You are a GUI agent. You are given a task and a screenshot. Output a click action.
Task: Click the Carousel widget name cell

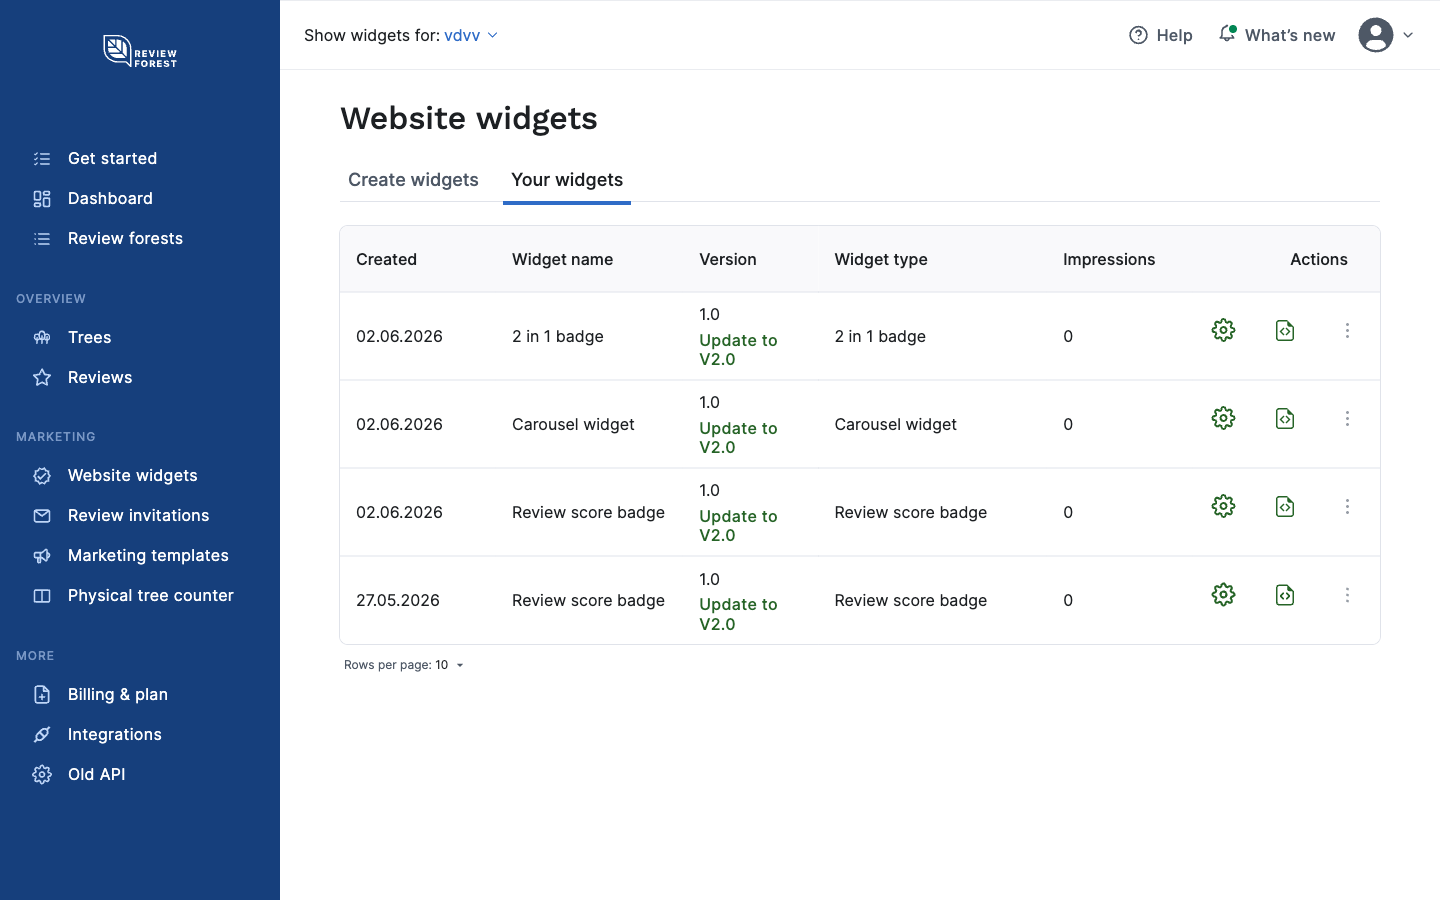pyautogui.click(x=573, y=425)
